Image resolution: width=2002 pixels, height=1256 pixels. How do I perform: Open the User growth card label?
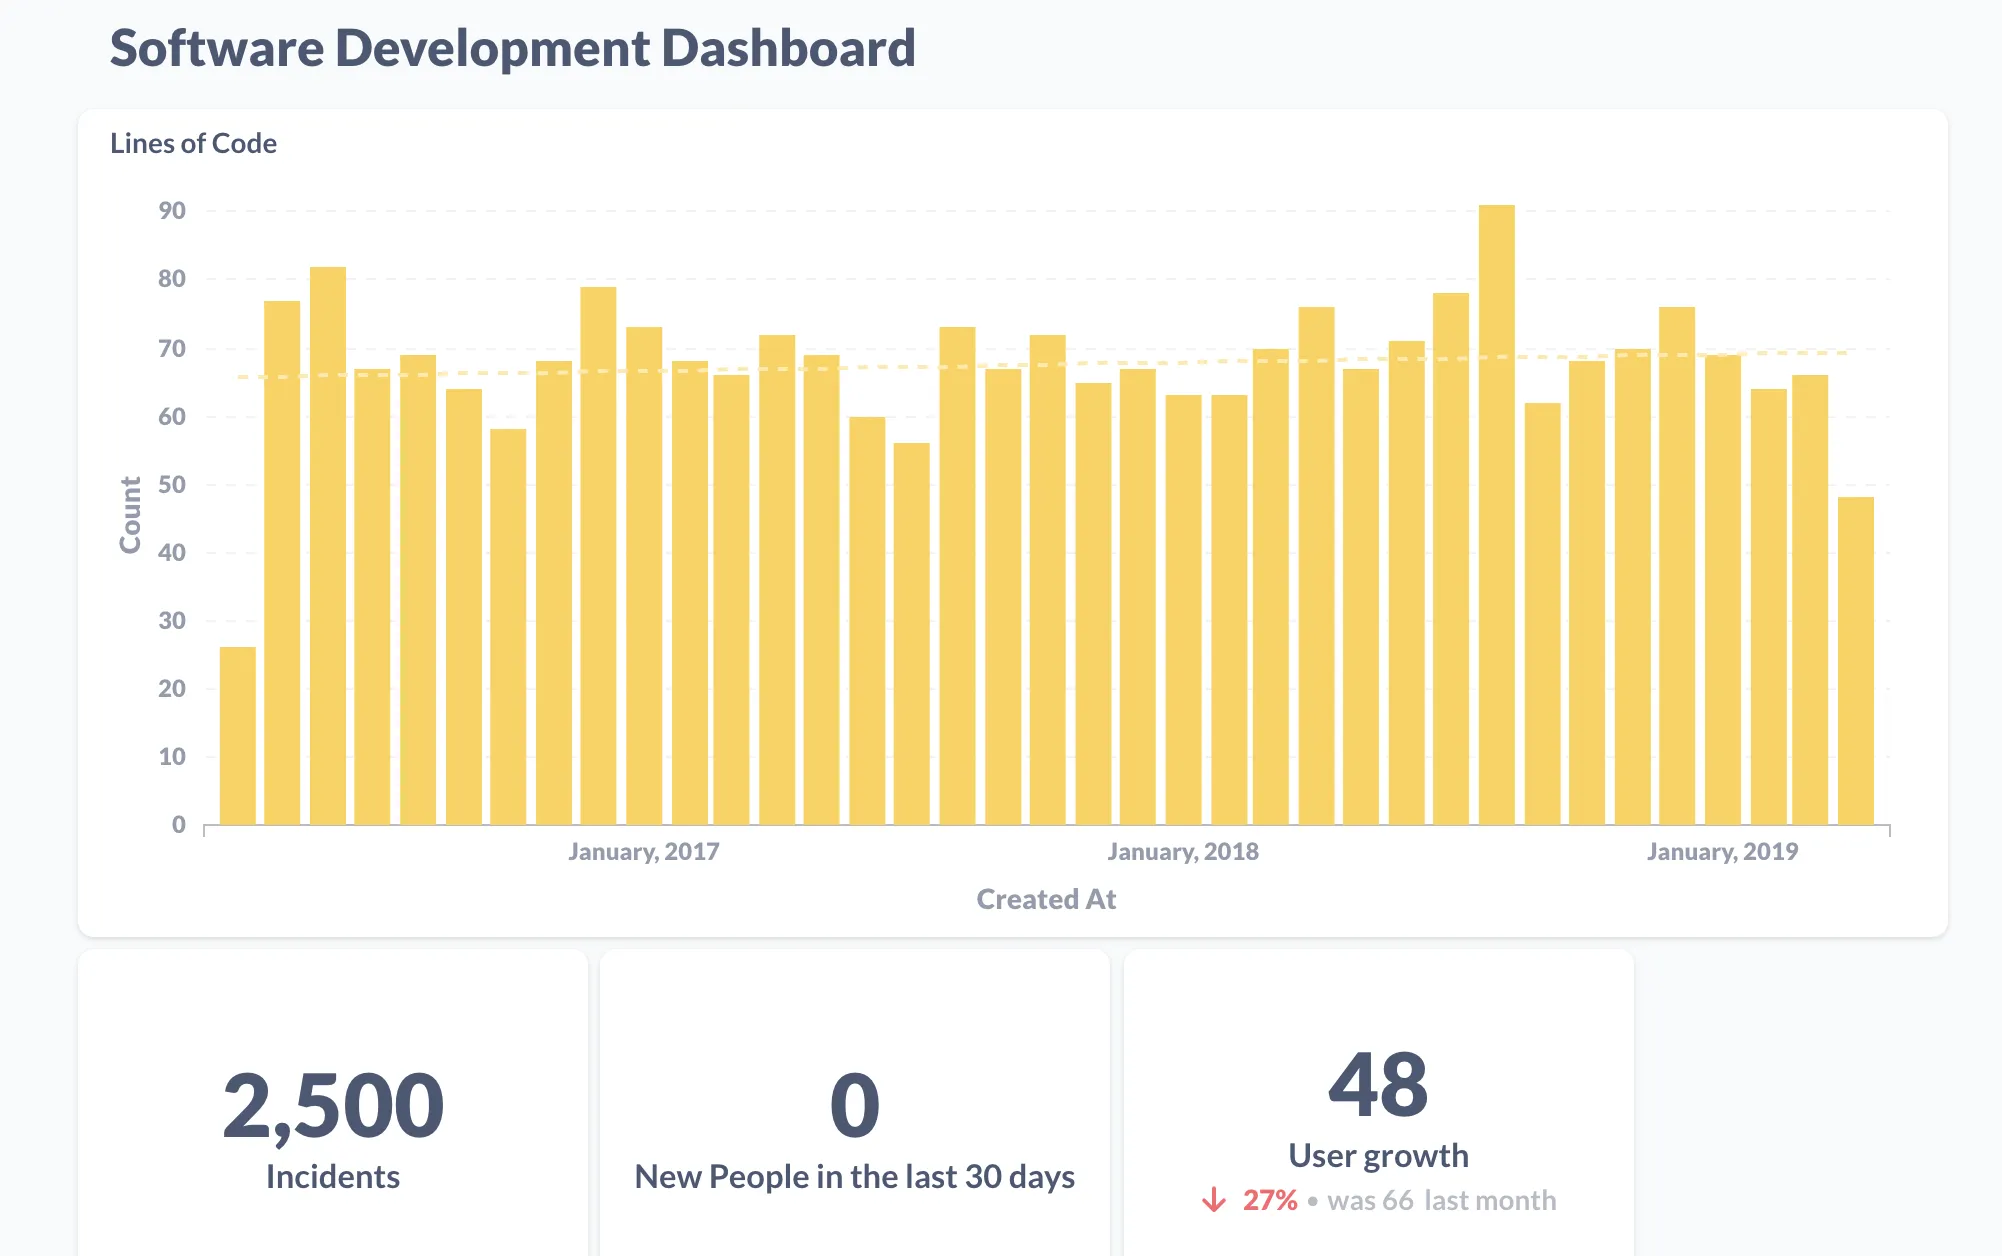tap(1378, 1156)
